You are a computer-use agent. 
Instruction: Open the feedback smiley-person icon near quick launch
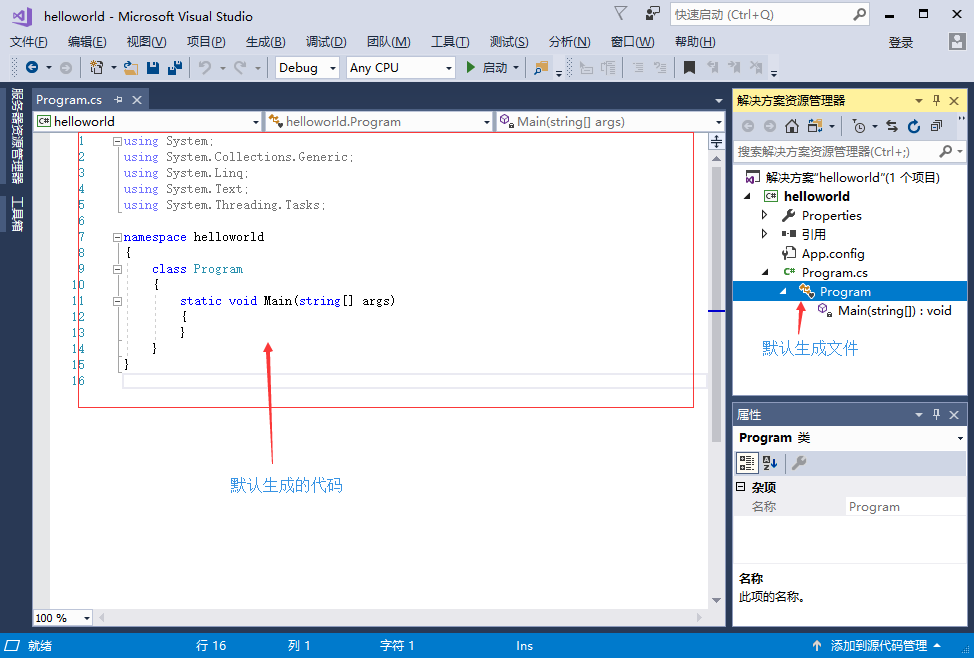point(653,14)
